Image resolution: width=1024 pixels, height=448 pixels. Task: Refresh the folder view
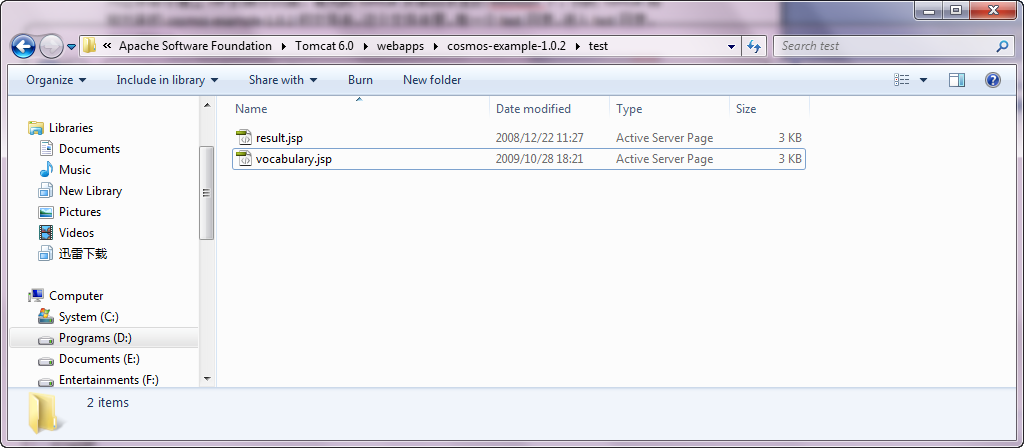click(x=754, y=46)
